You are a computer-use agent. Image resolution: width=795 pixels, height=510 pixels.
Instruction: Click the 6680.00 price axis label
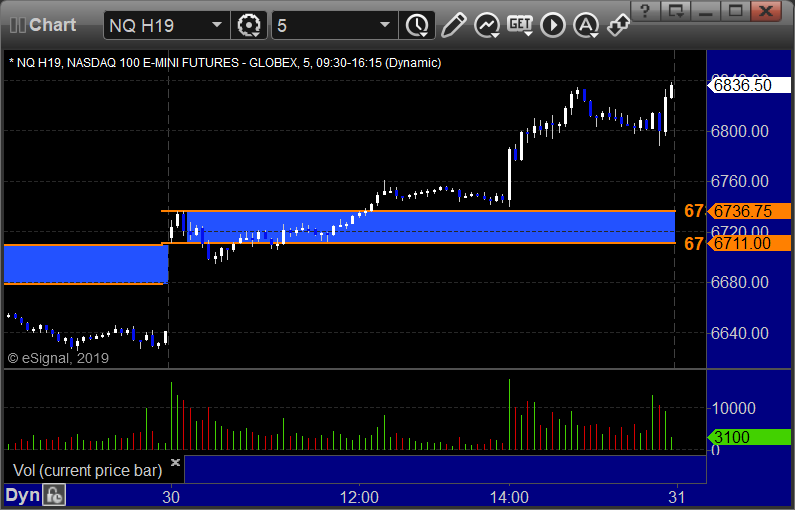coord(740,282)
